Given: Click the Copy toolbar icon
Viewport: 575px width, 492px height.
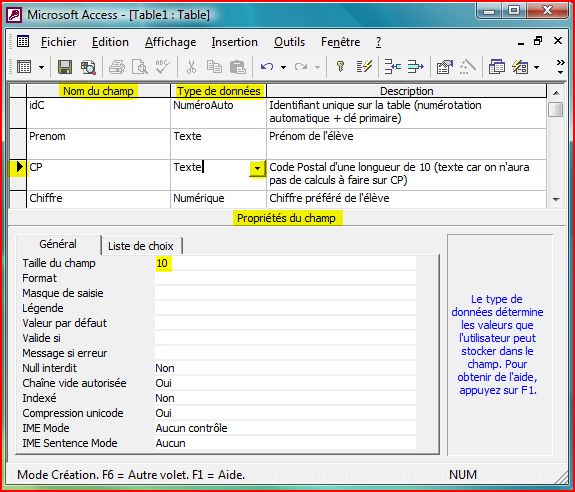Looking at the screenshot, I should pyautogui.click(x=214, y=67).
